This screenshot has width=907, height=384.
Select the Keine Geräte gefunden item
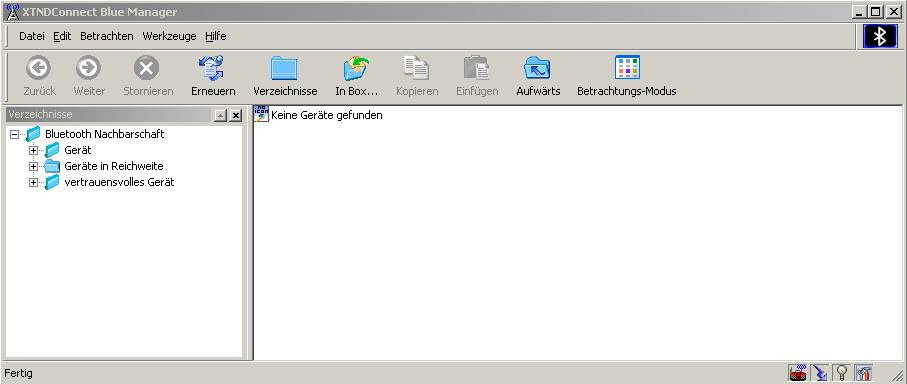click(x=319, y=115)
